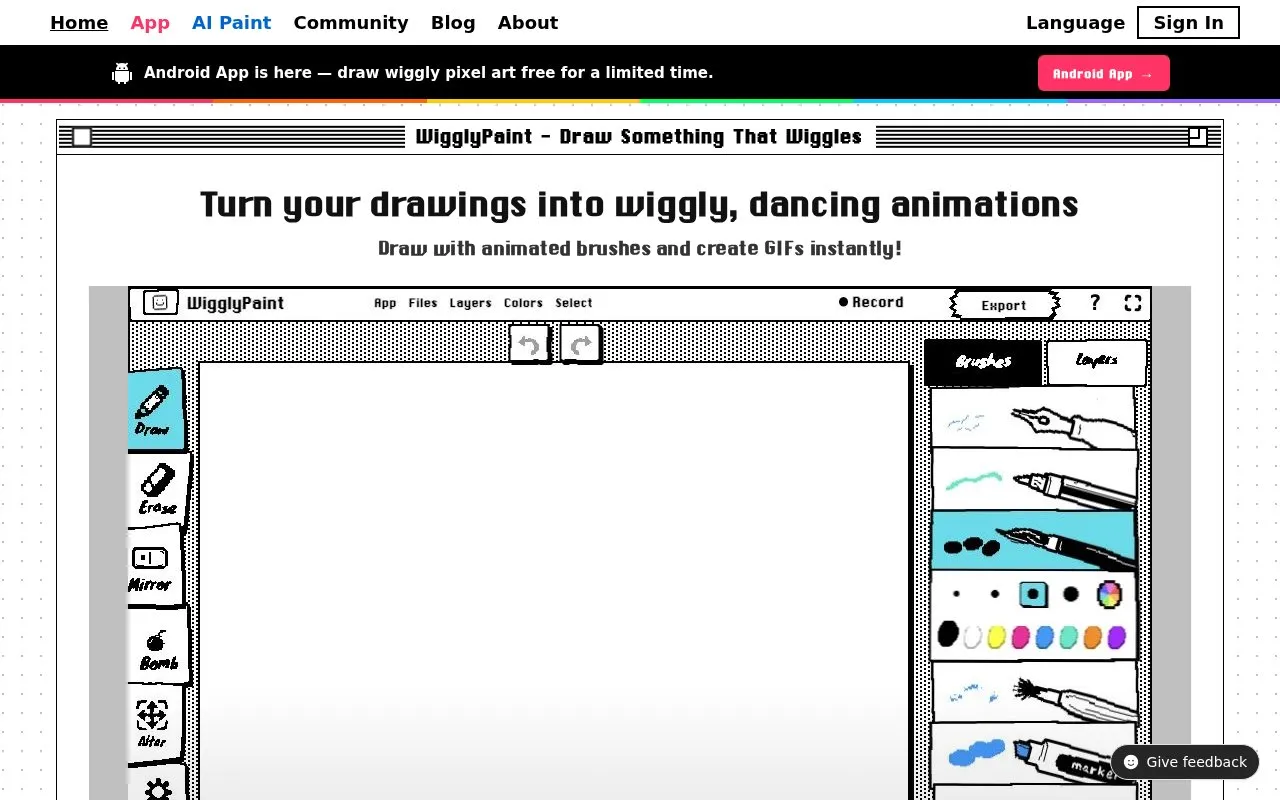
Task: Start recording with Record toggle
Action: [x=871, y=302]
